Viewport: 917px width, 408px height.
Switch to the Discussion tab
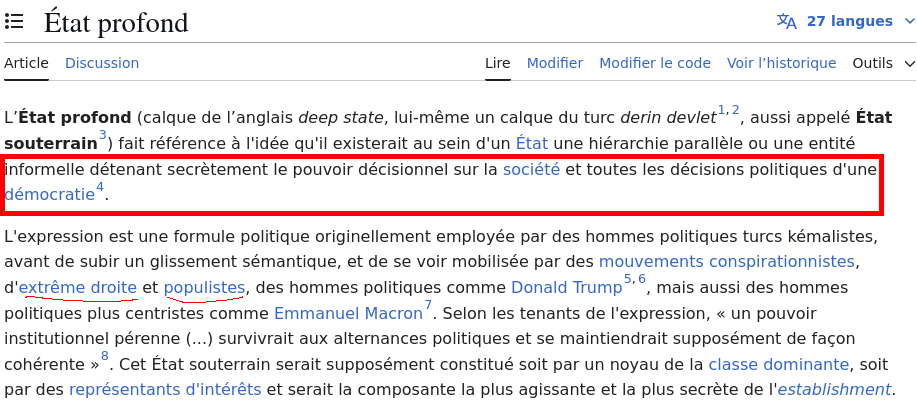click(102, 63)
